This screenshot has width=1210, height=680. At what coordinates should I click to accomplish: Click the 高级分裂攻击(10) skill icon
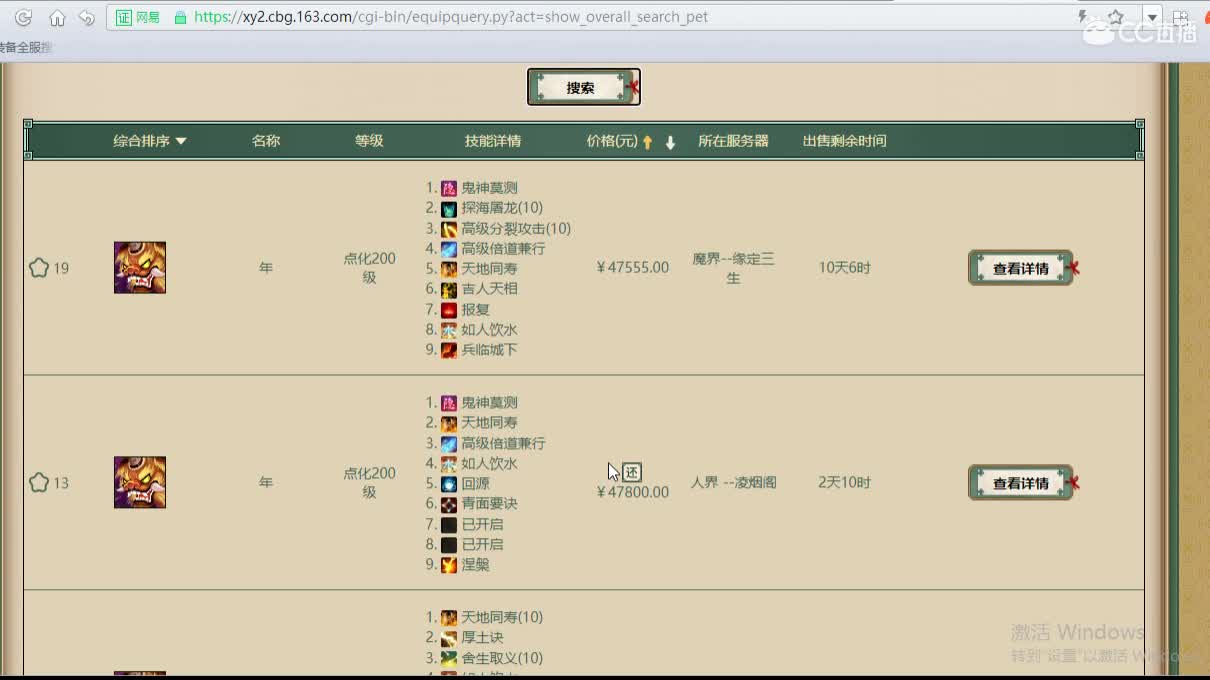449,229
